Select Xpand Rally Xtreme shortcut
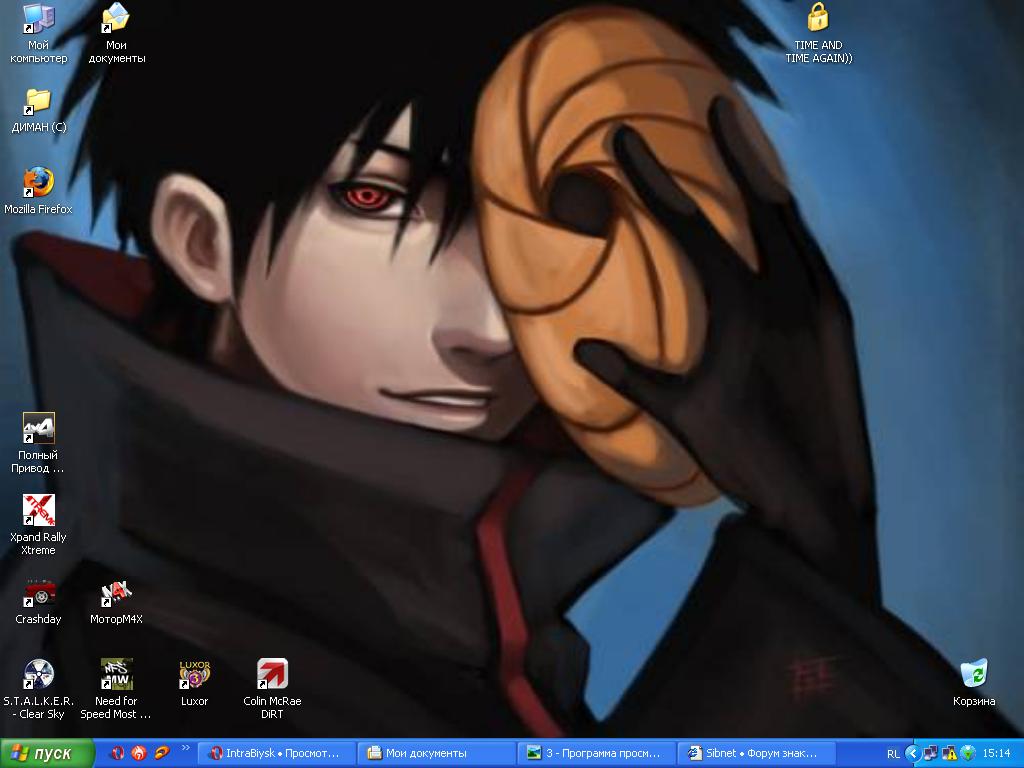The image size is (1024, 768). tap(38, 511)
